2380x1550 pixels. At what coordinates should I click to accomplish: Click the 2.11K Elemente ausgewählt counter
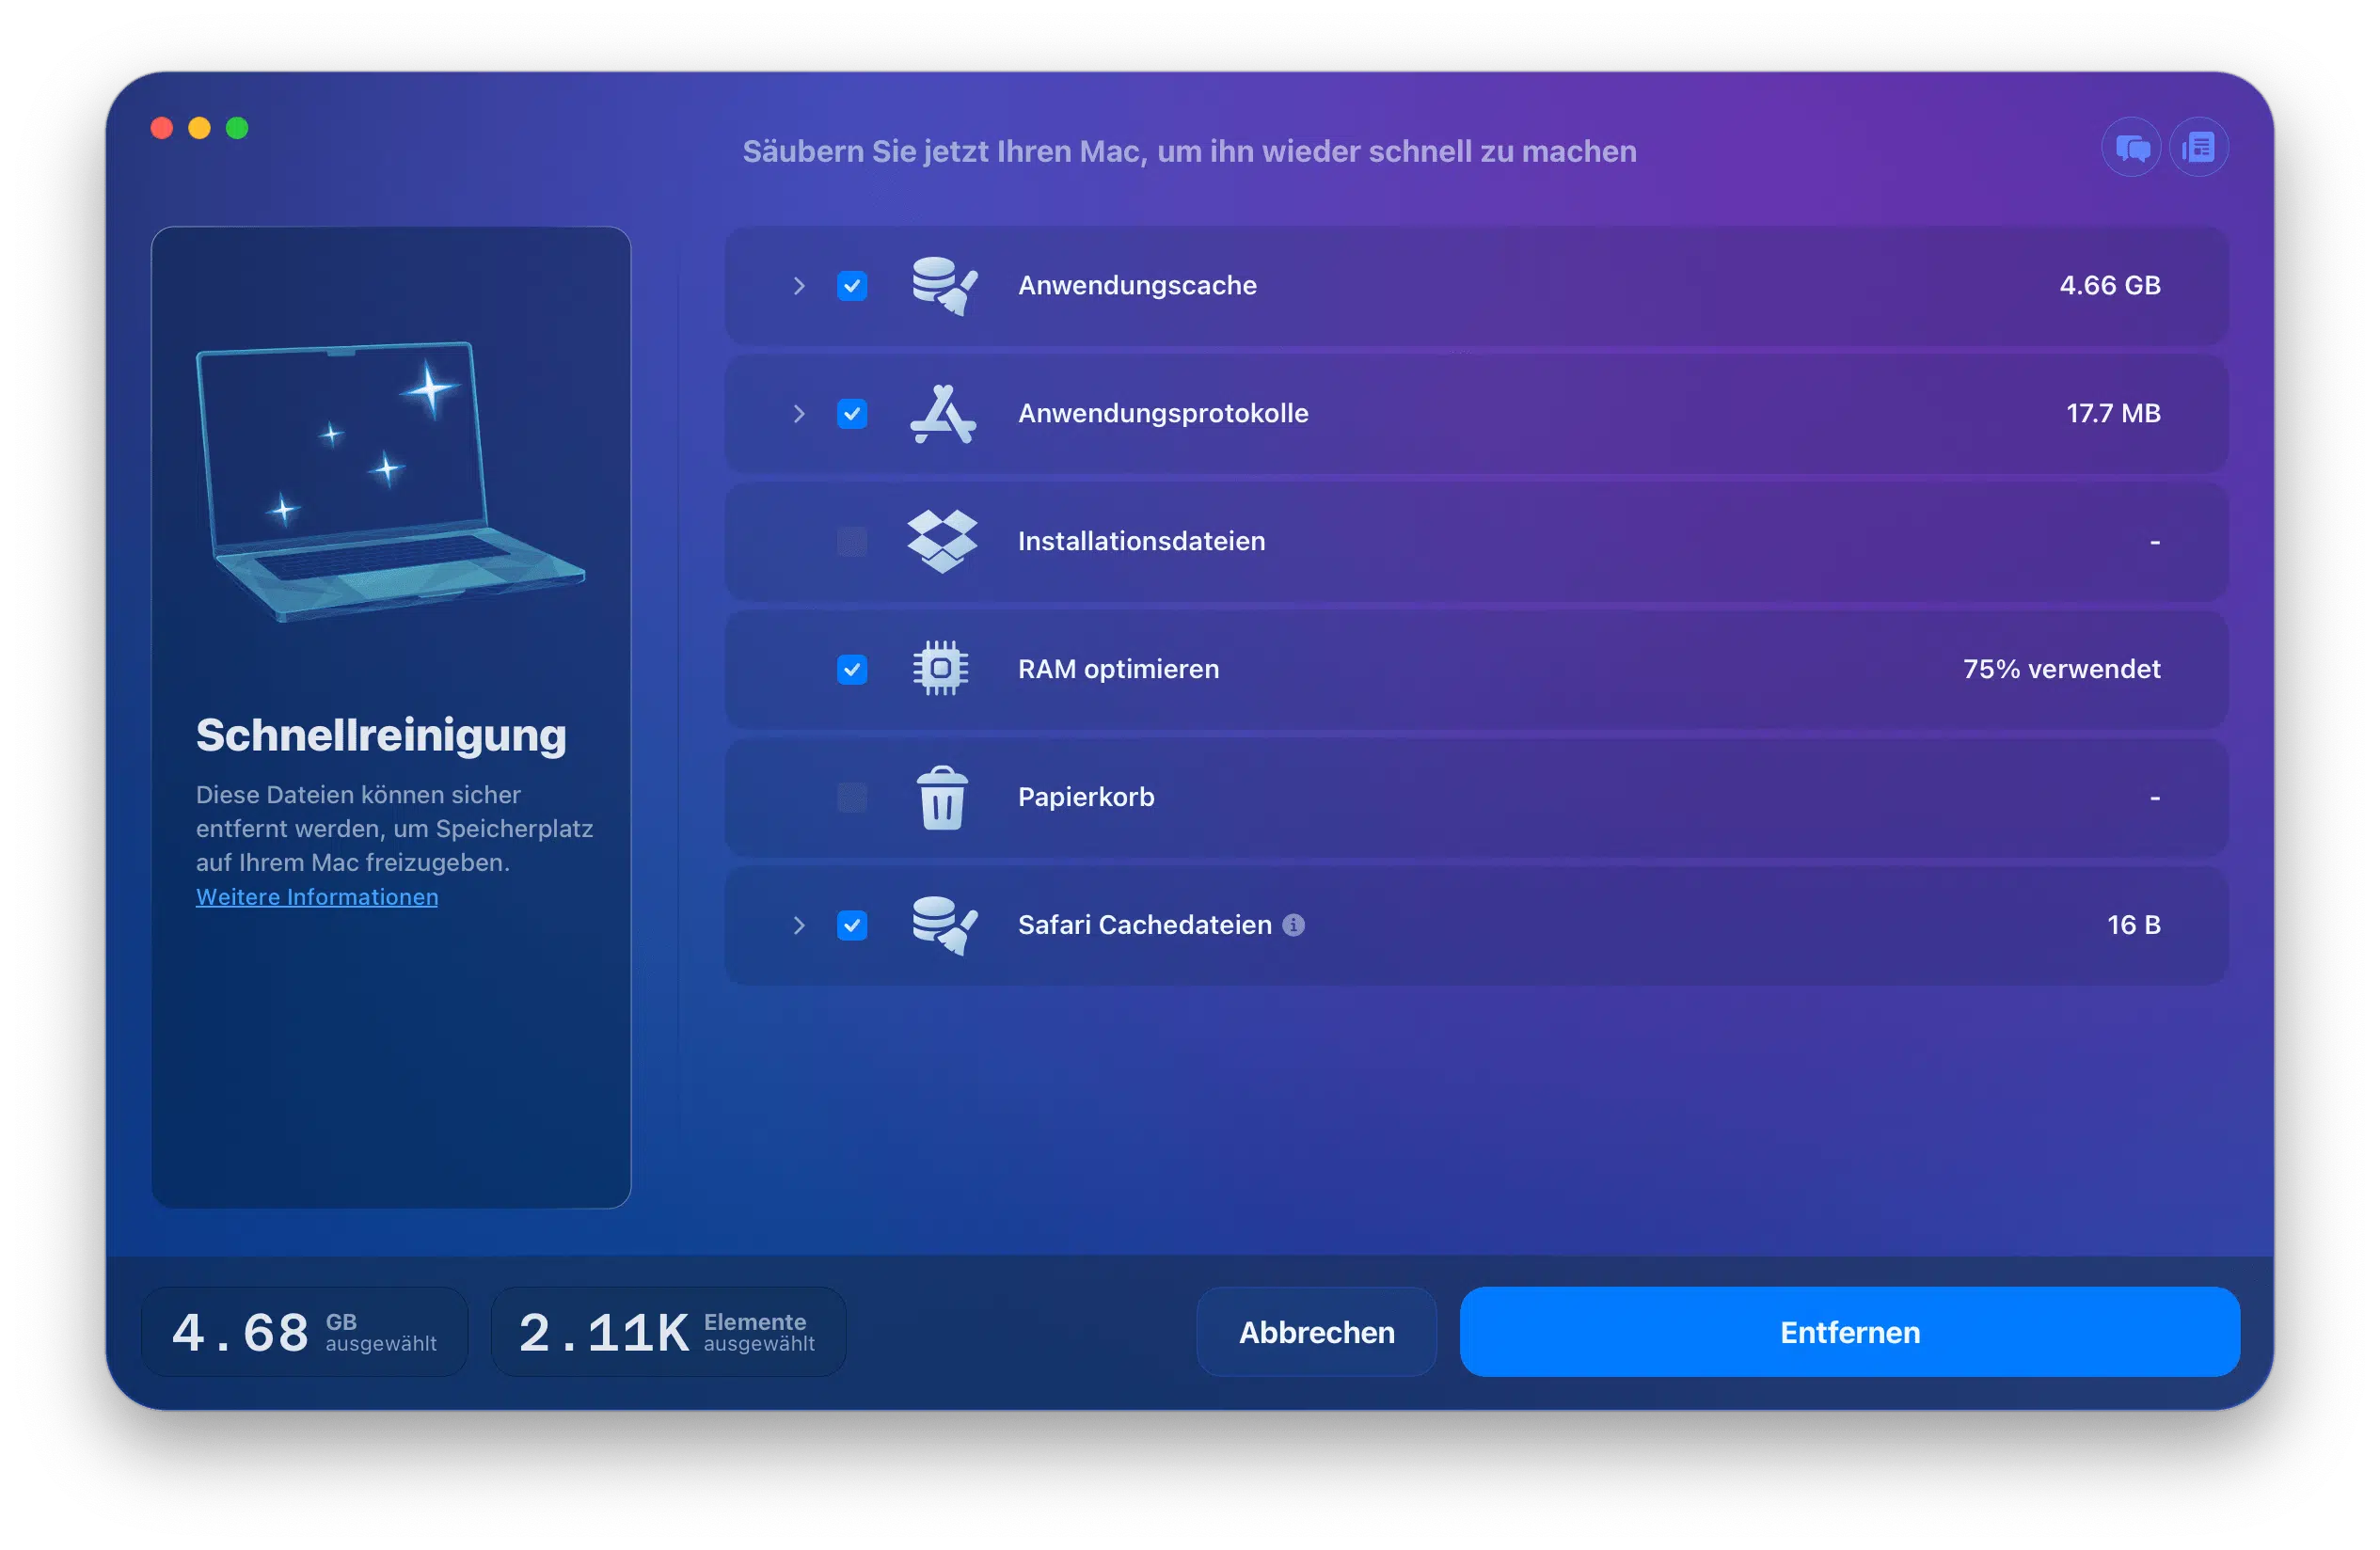tap(669, 1332)
